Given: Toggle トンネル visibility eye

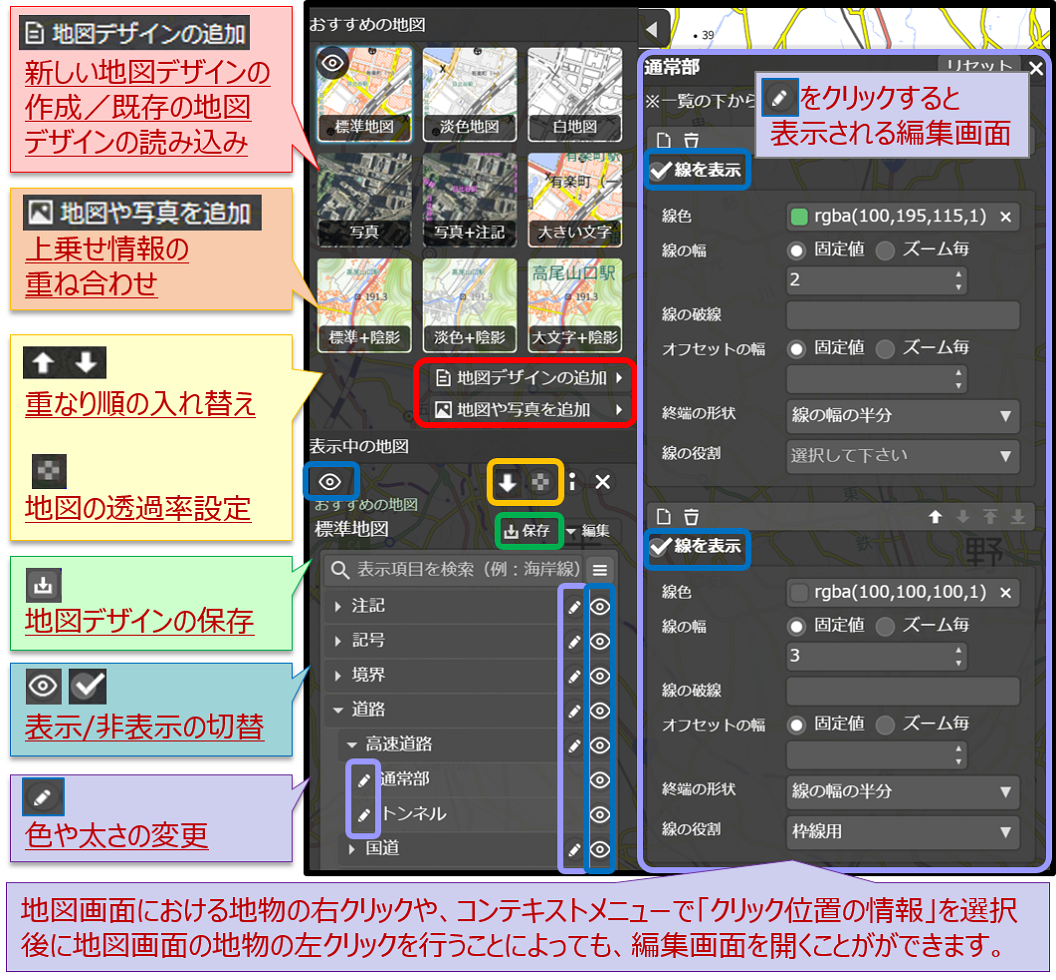Looking at the screenshot, I should tap(600, 815).
